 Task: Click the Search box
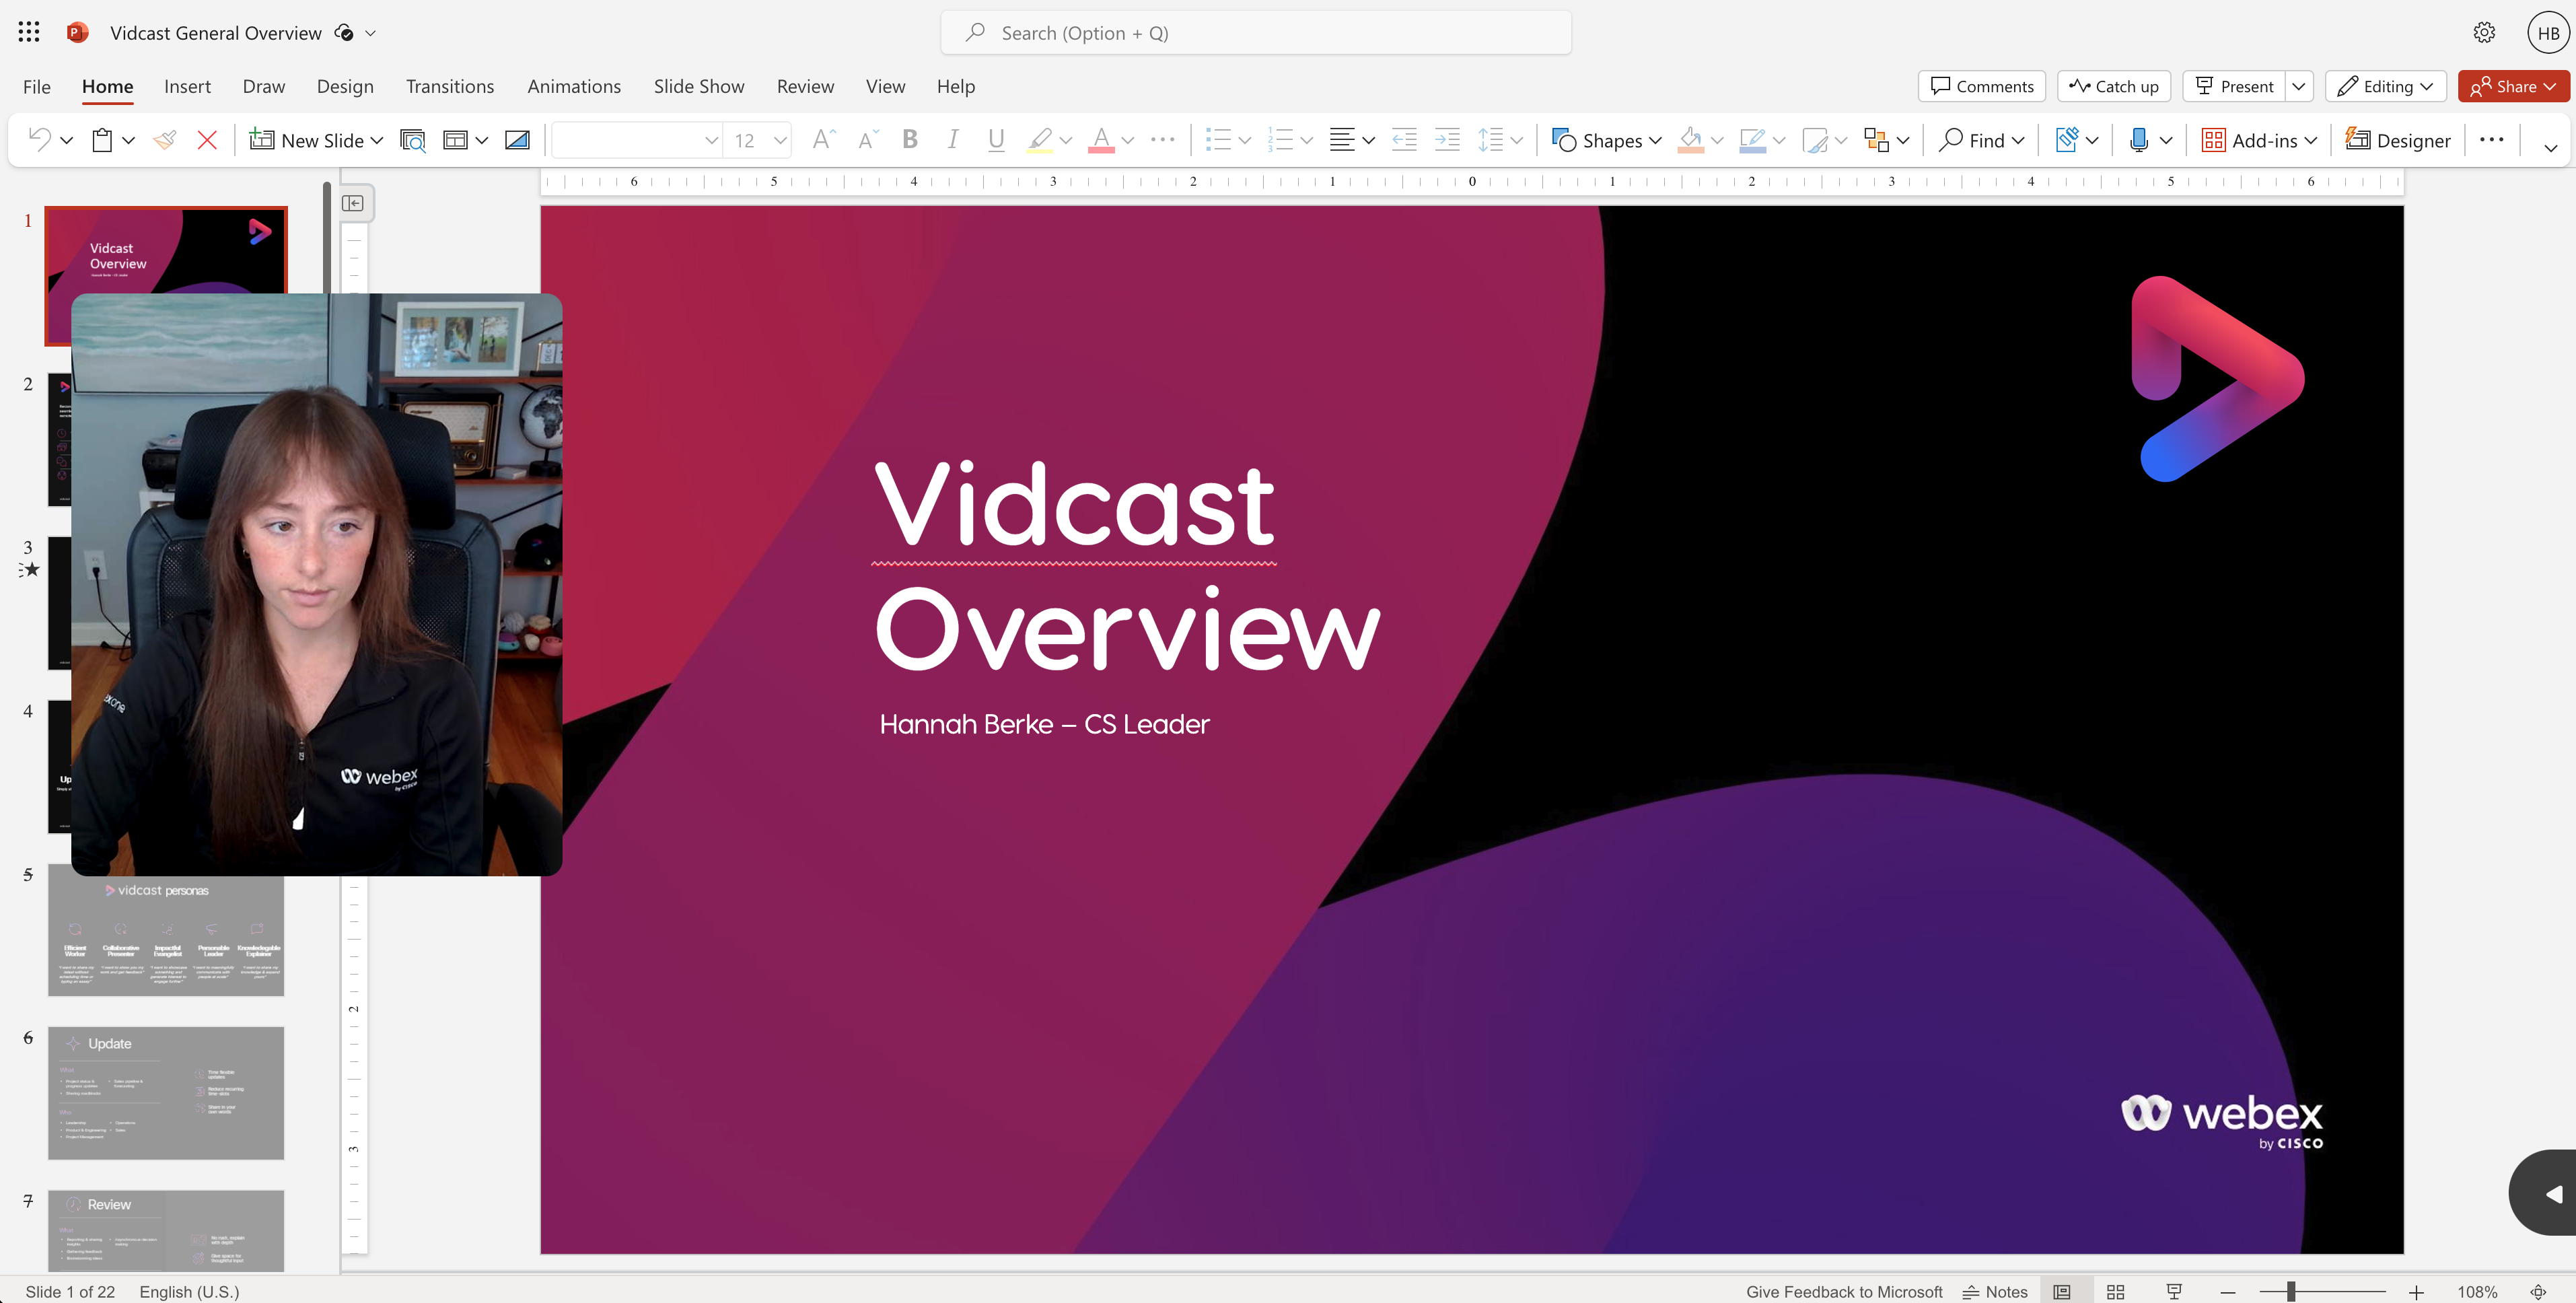pos(1256,33)
